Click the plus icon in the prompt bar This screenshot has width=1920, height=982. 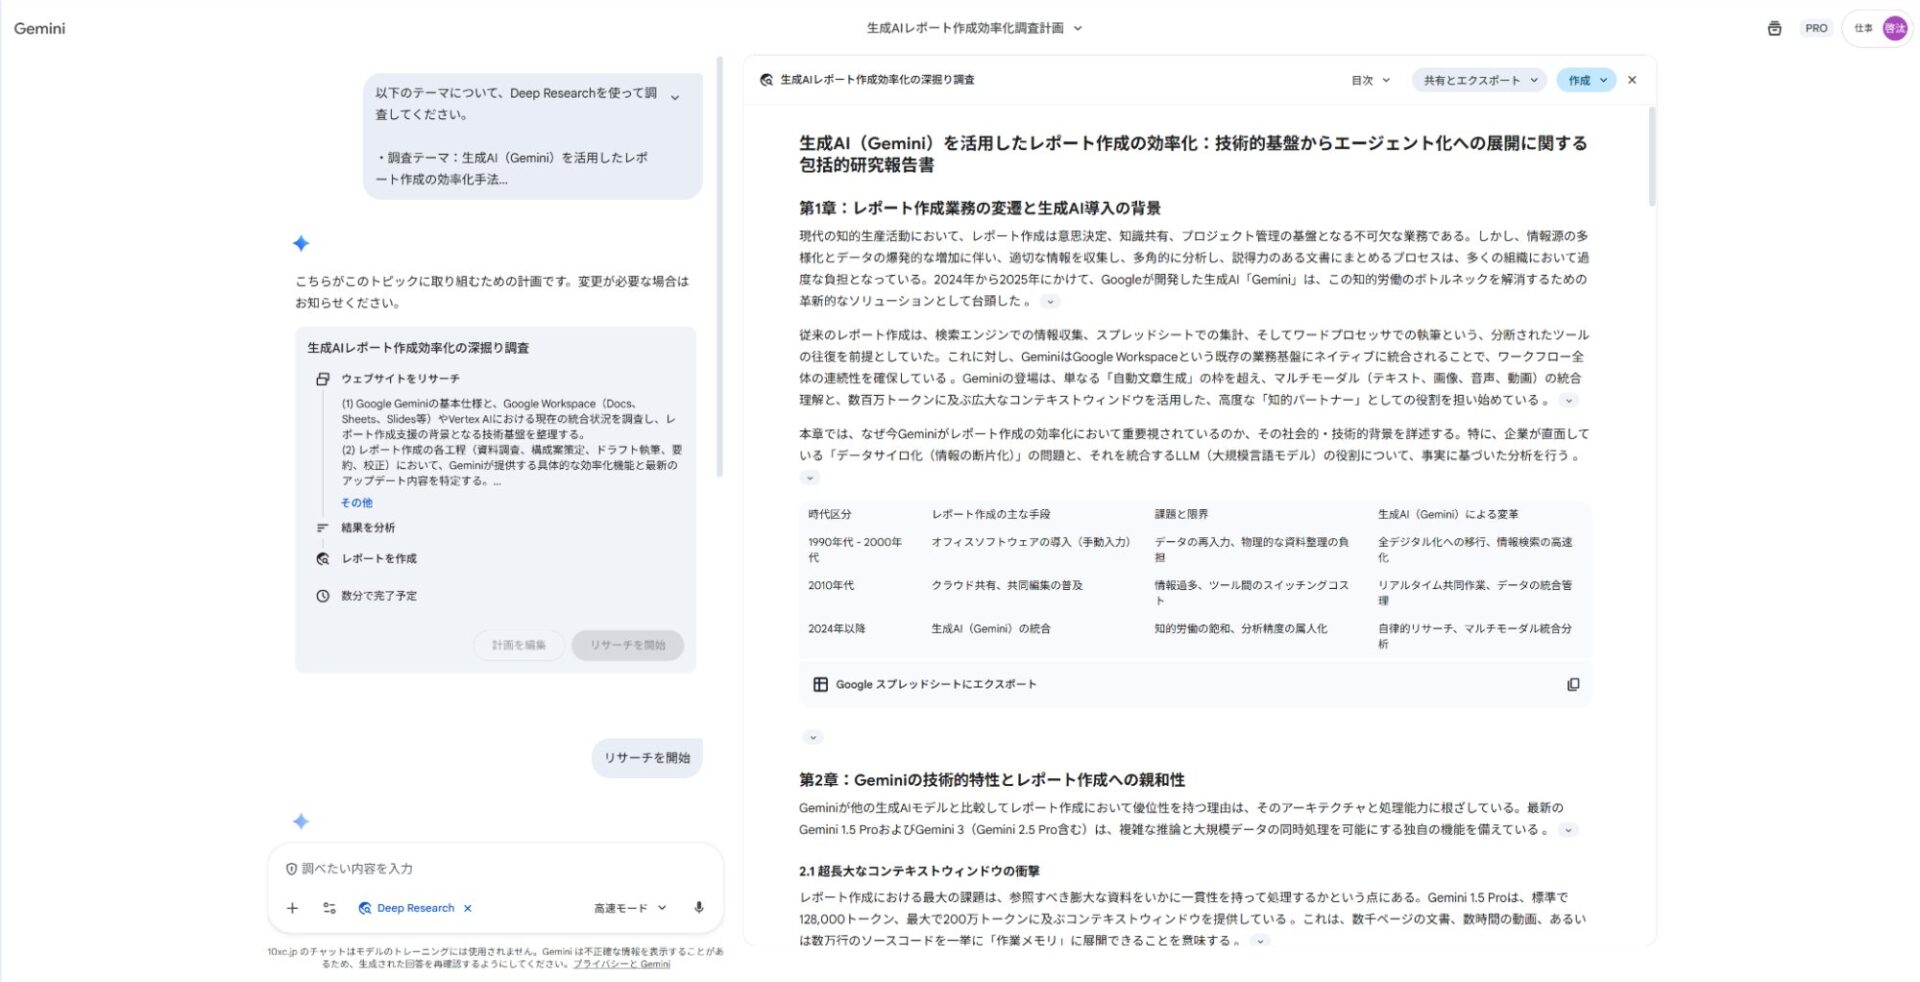[292, 908]
